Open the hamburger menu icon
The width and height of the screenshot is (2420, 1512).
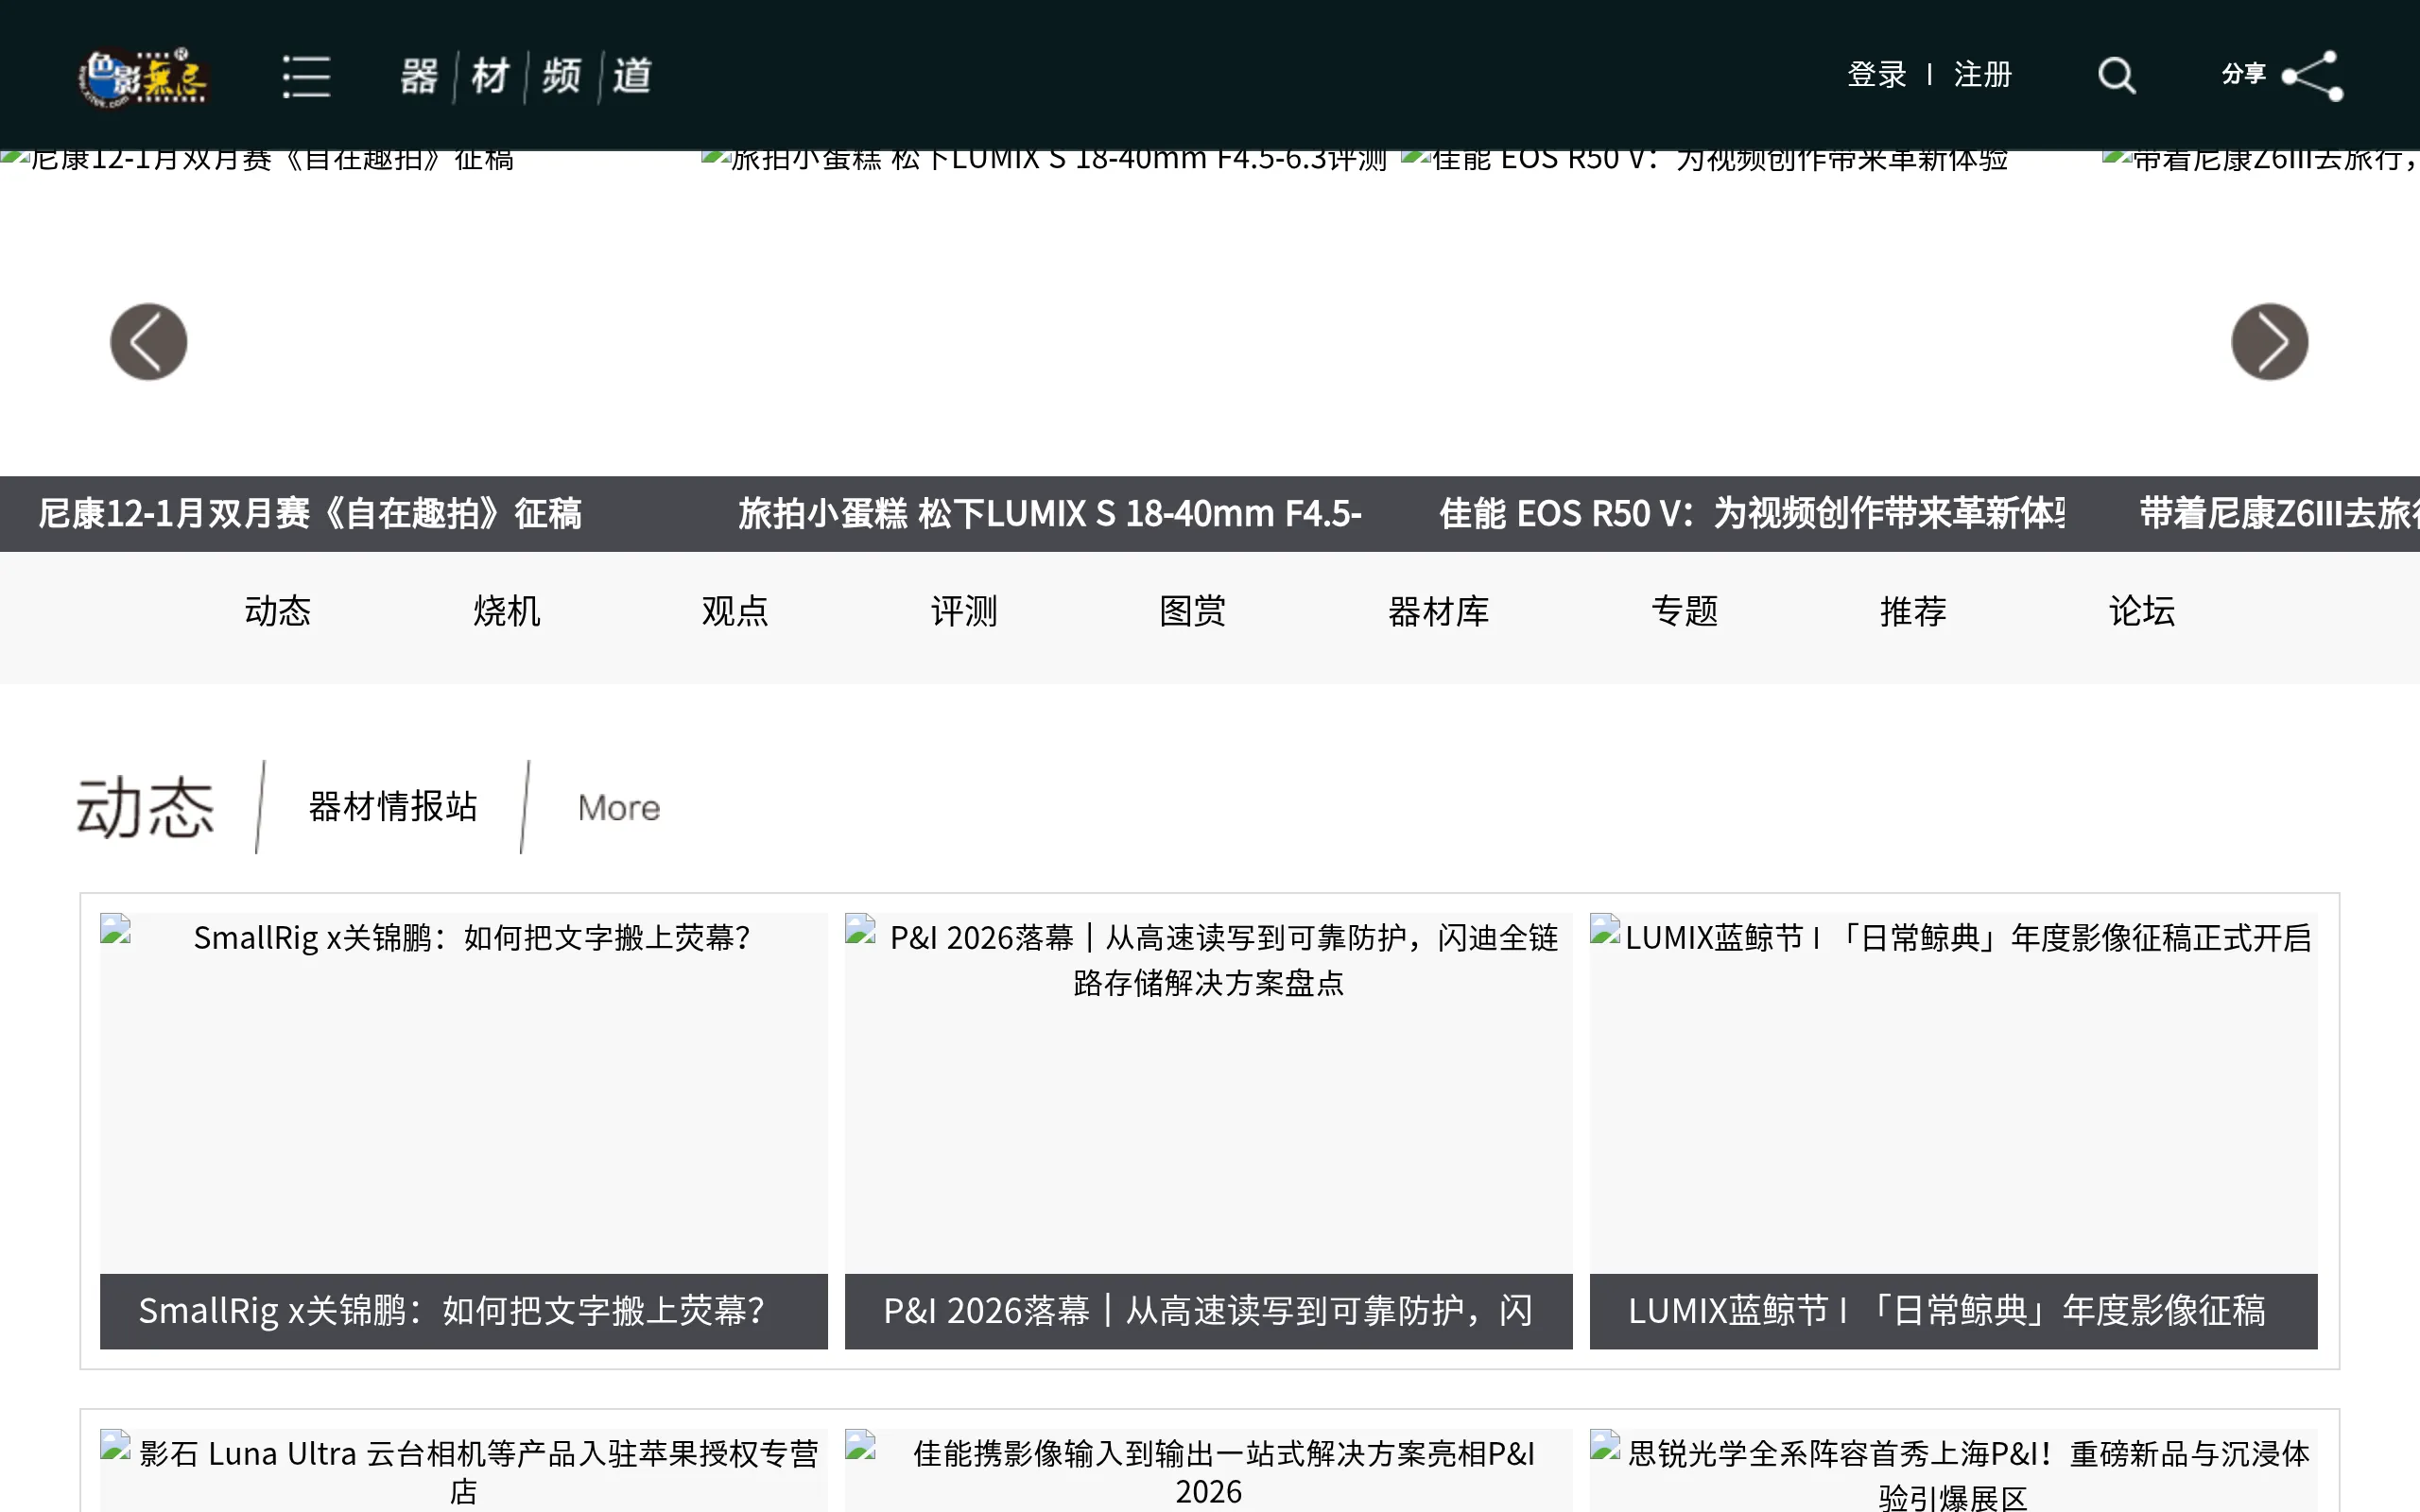tap(306, 76)
